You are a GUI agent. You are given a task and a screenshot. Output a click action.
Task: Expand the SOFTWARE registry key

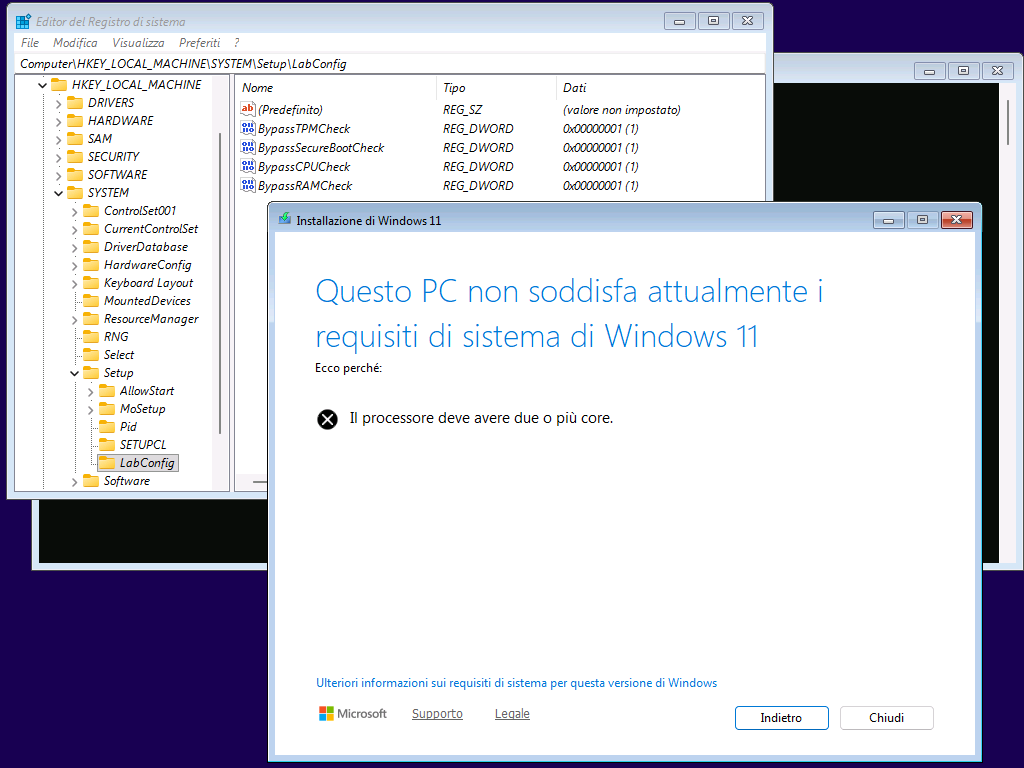point(59,175)
